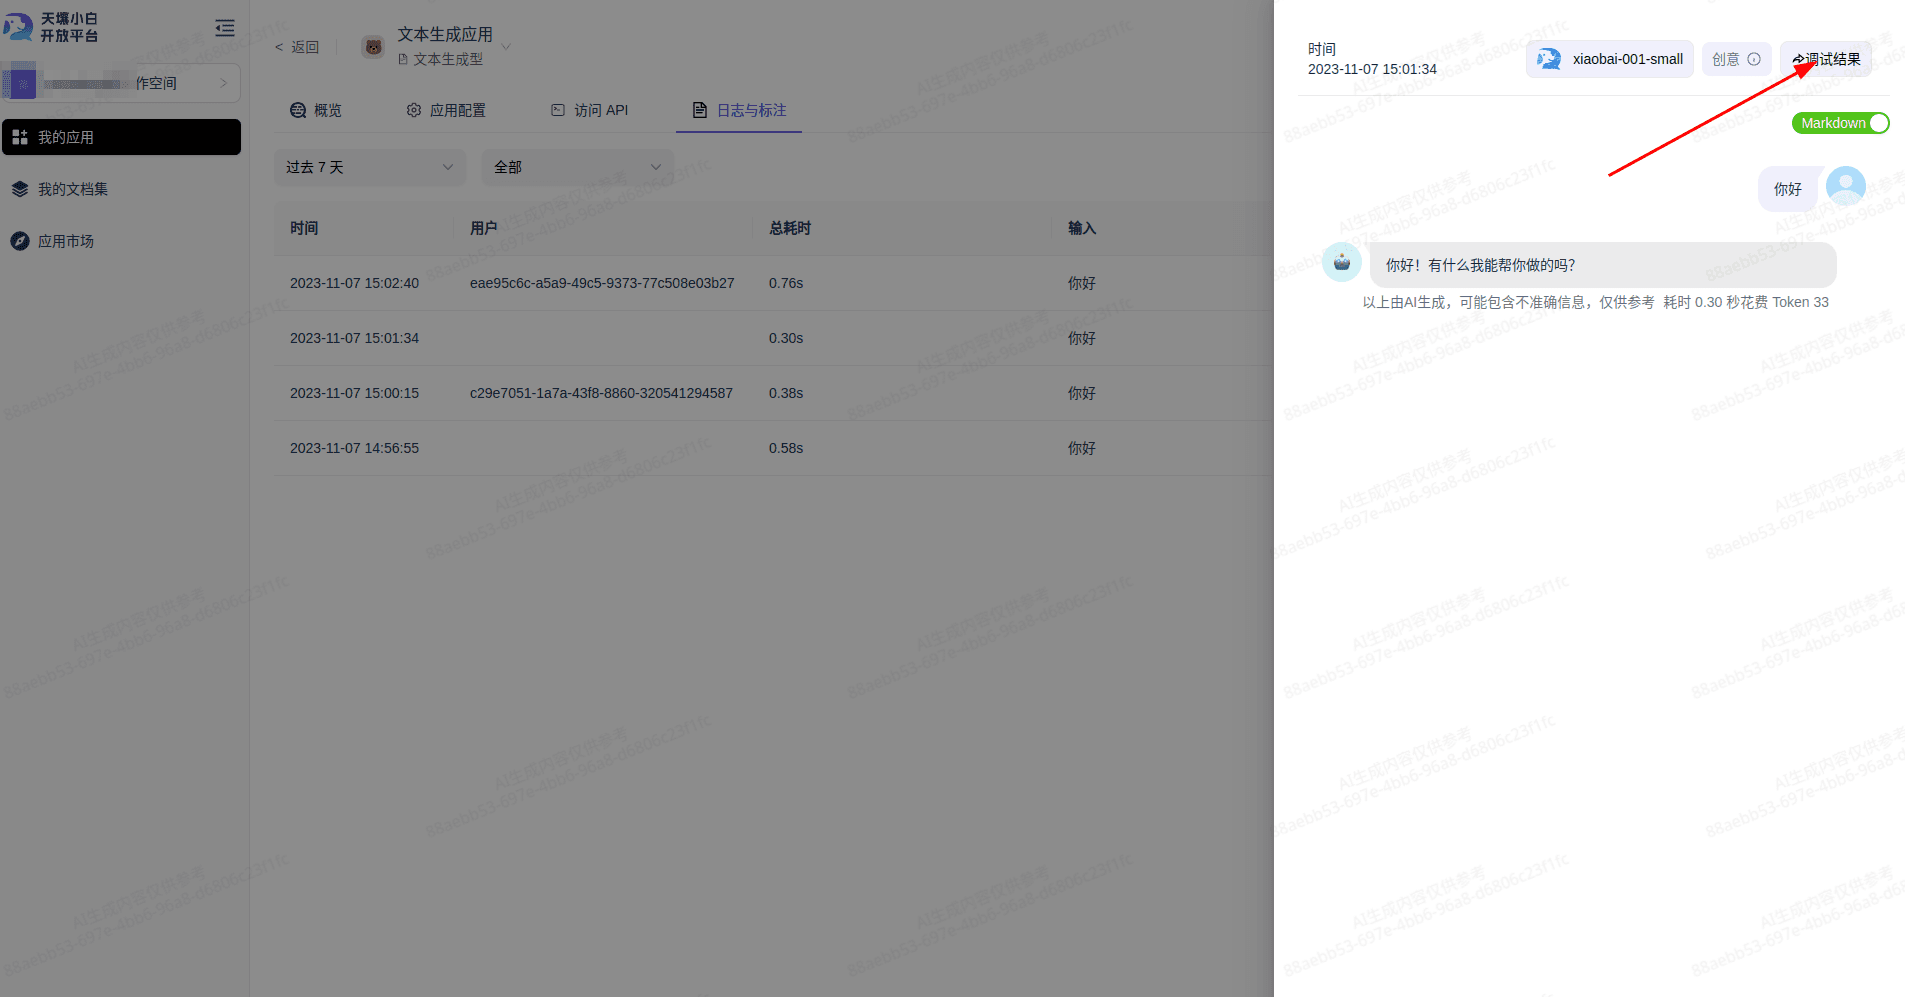Open the 全部 filter dropdown
This screenshot has height=997, width=1905.
578,167
